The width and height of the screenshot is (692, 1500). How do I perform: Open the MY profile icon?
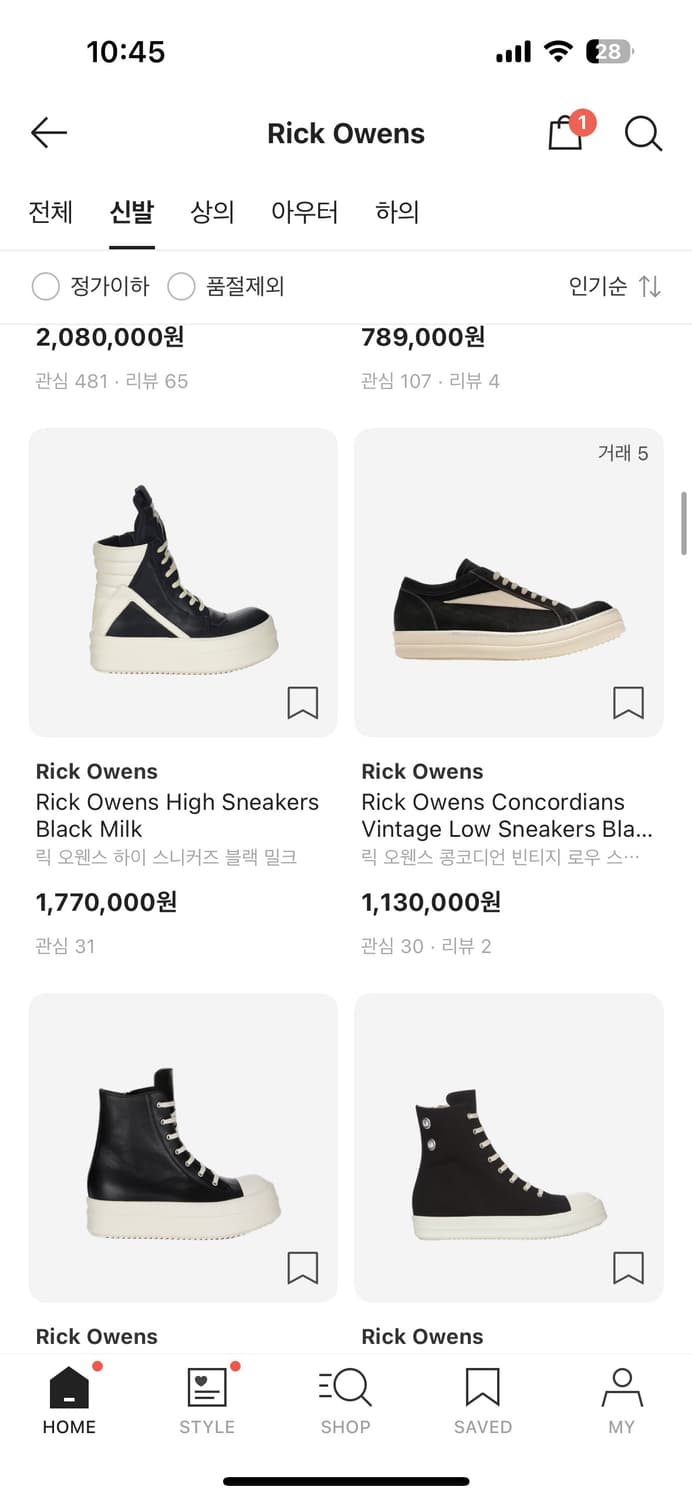[622, 1388]
